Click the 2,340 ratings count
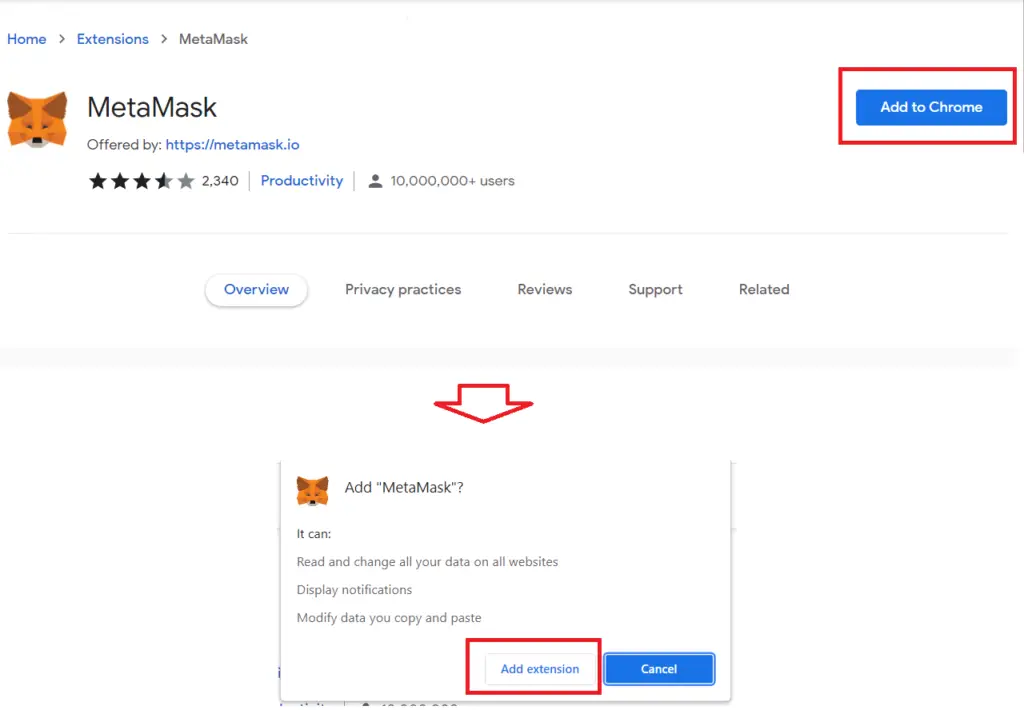This screenshot has height=710, width=1024. point(220,181)
